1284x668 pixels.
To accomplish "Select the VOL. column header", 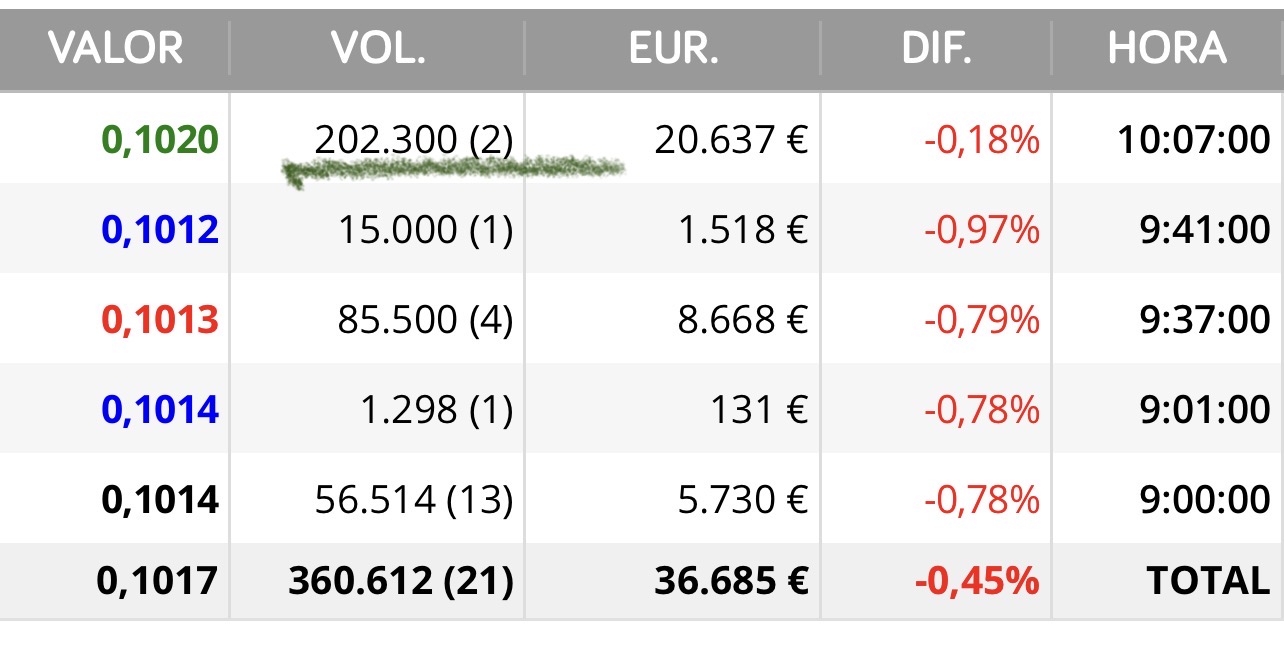I will (378, 48).
